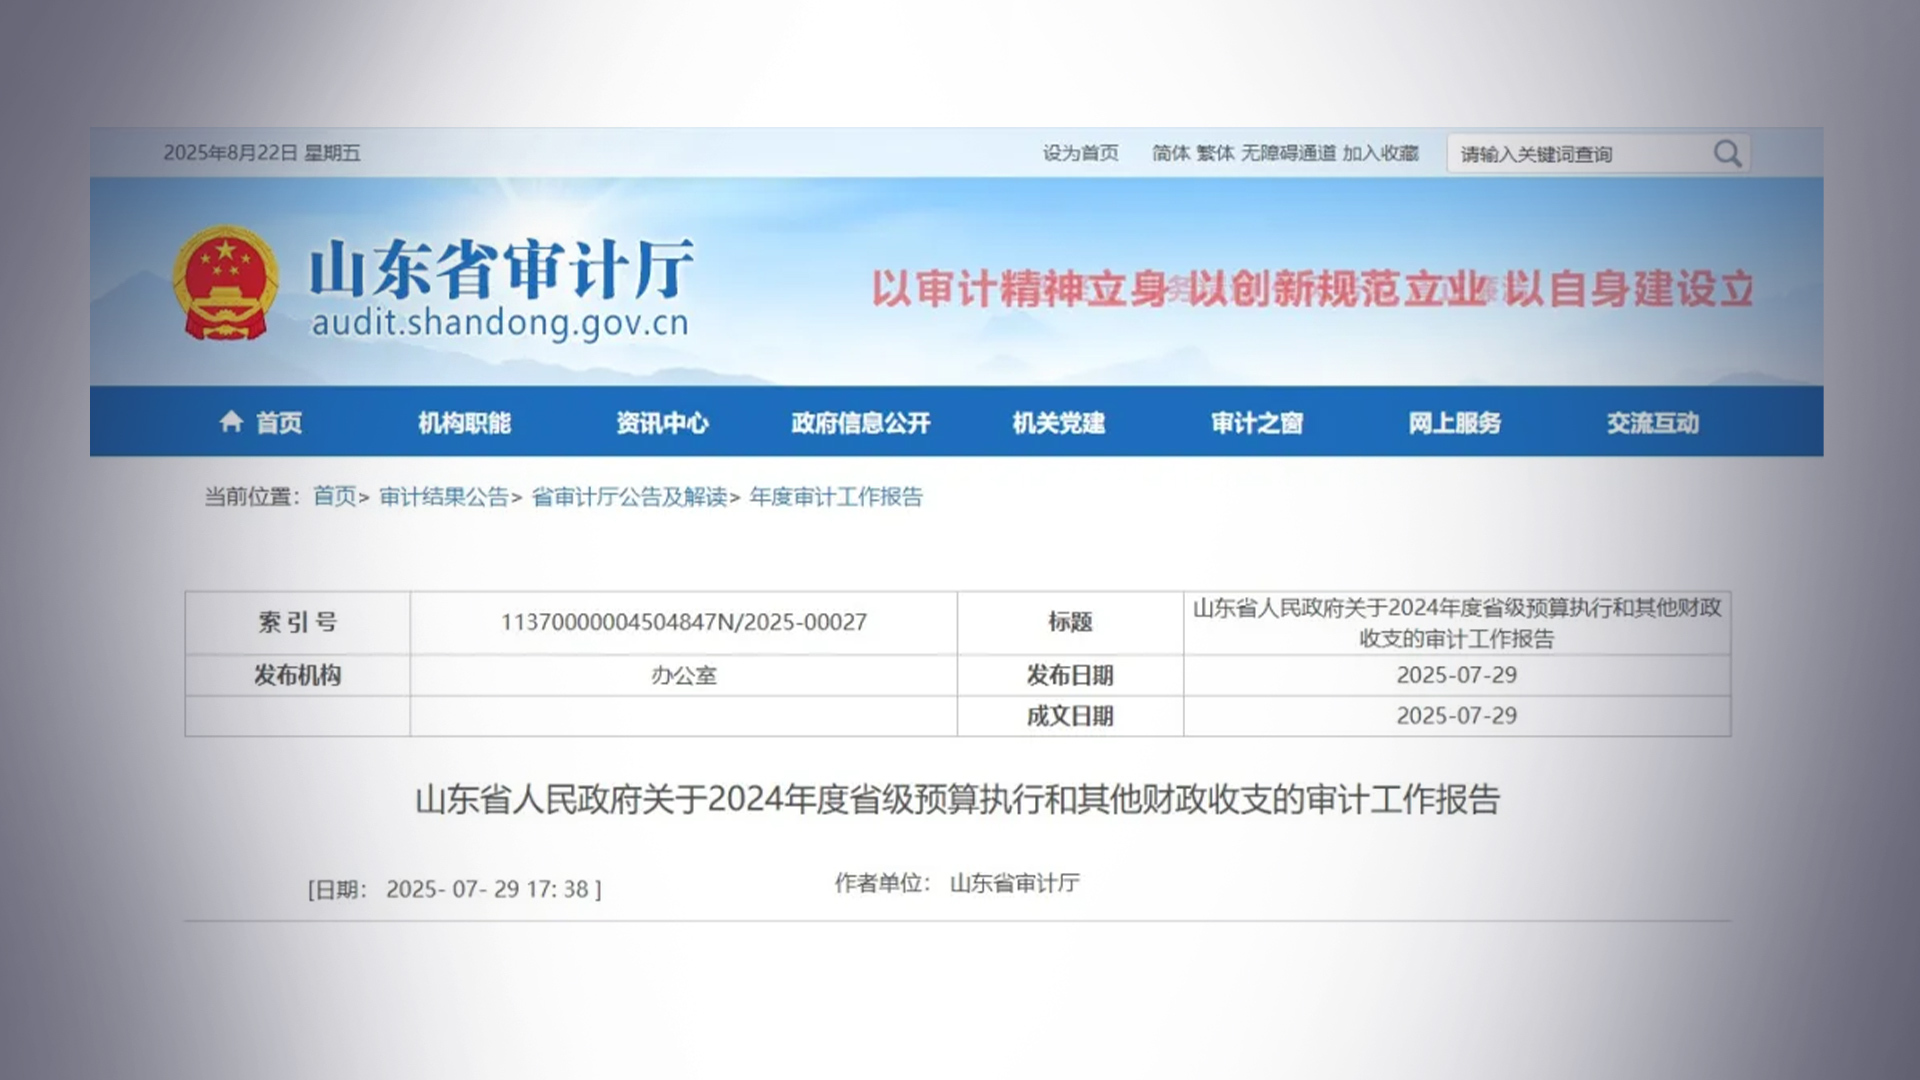Select index number 11370000004504847N/2025-00027

coord(684,622)
